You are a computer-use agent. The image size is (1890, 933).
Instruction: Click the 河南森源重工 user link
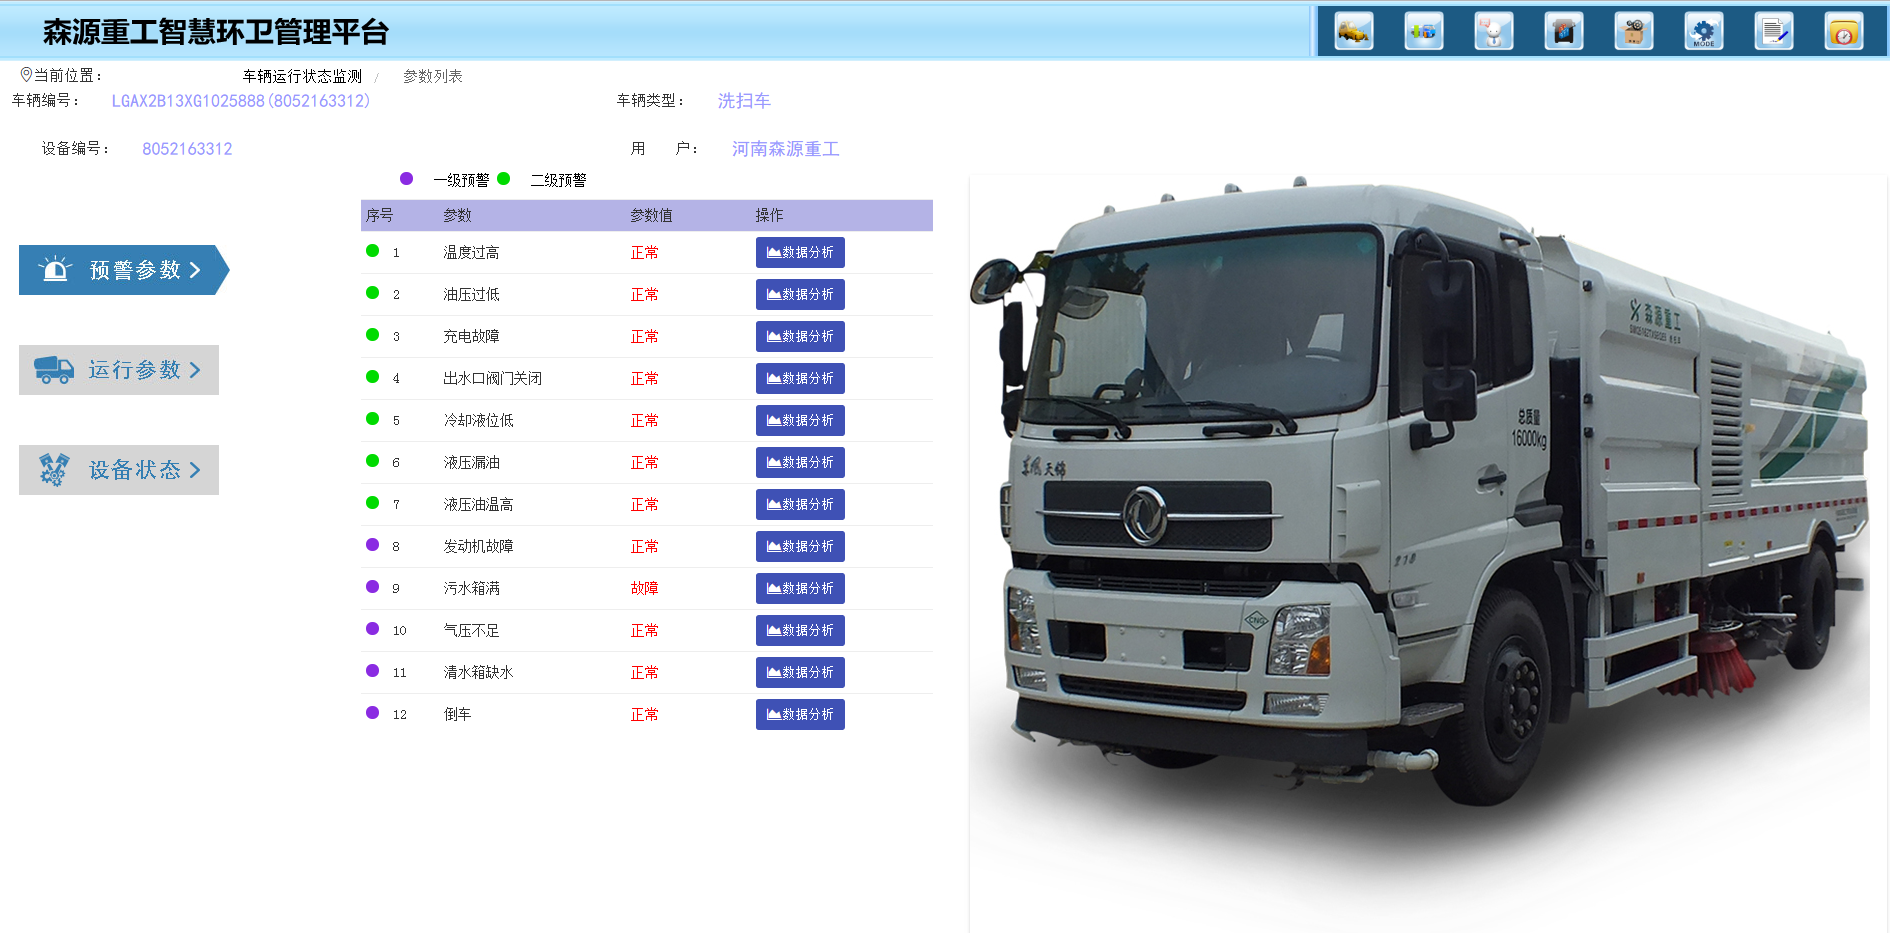point(785,149)
